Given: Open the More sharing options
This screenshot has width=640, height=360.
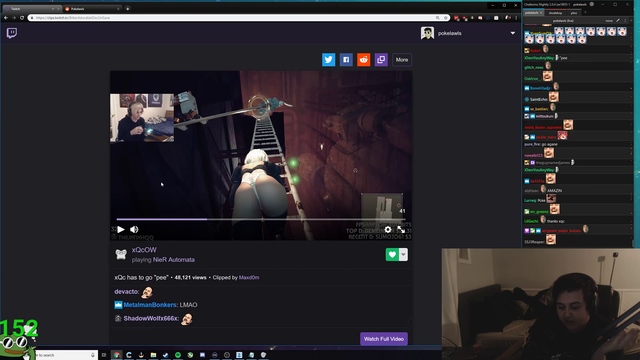Looking at the screenshot, I should 402,60.
